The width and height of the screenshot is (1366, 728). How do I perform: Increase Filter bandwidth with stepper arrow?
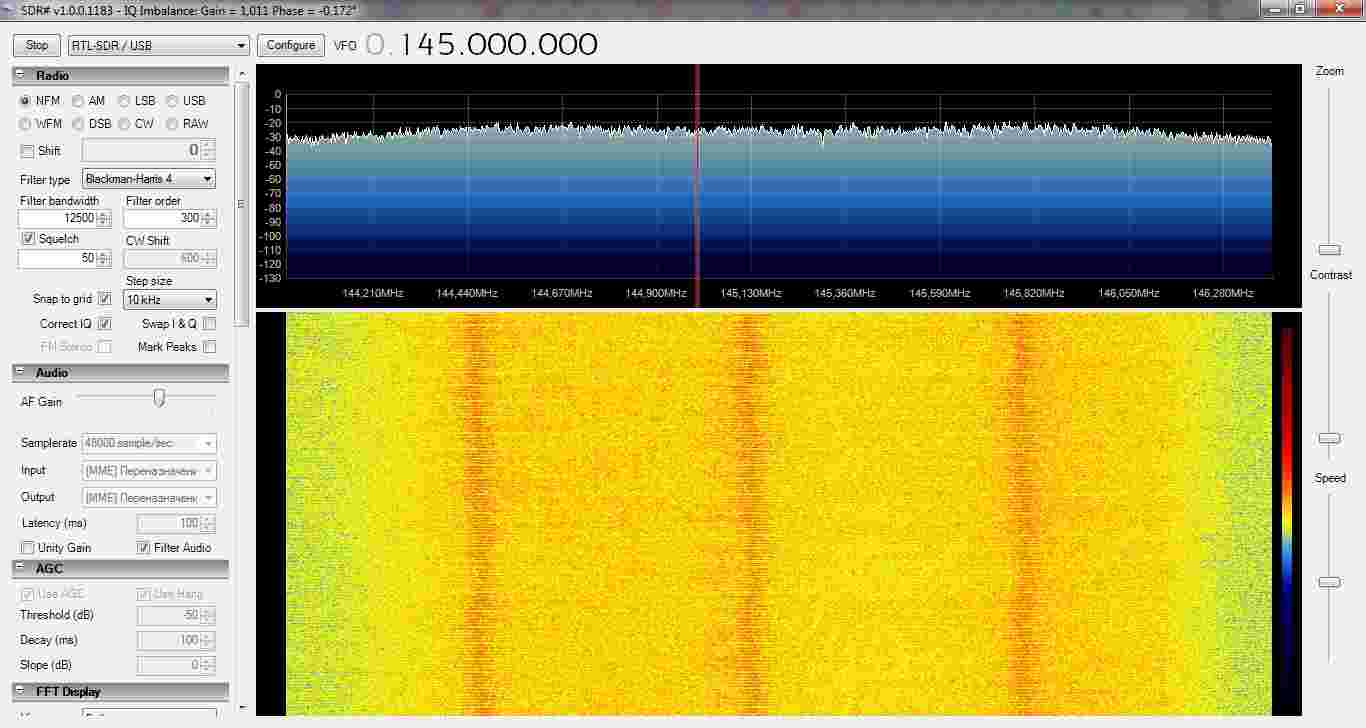pos(104,214)
